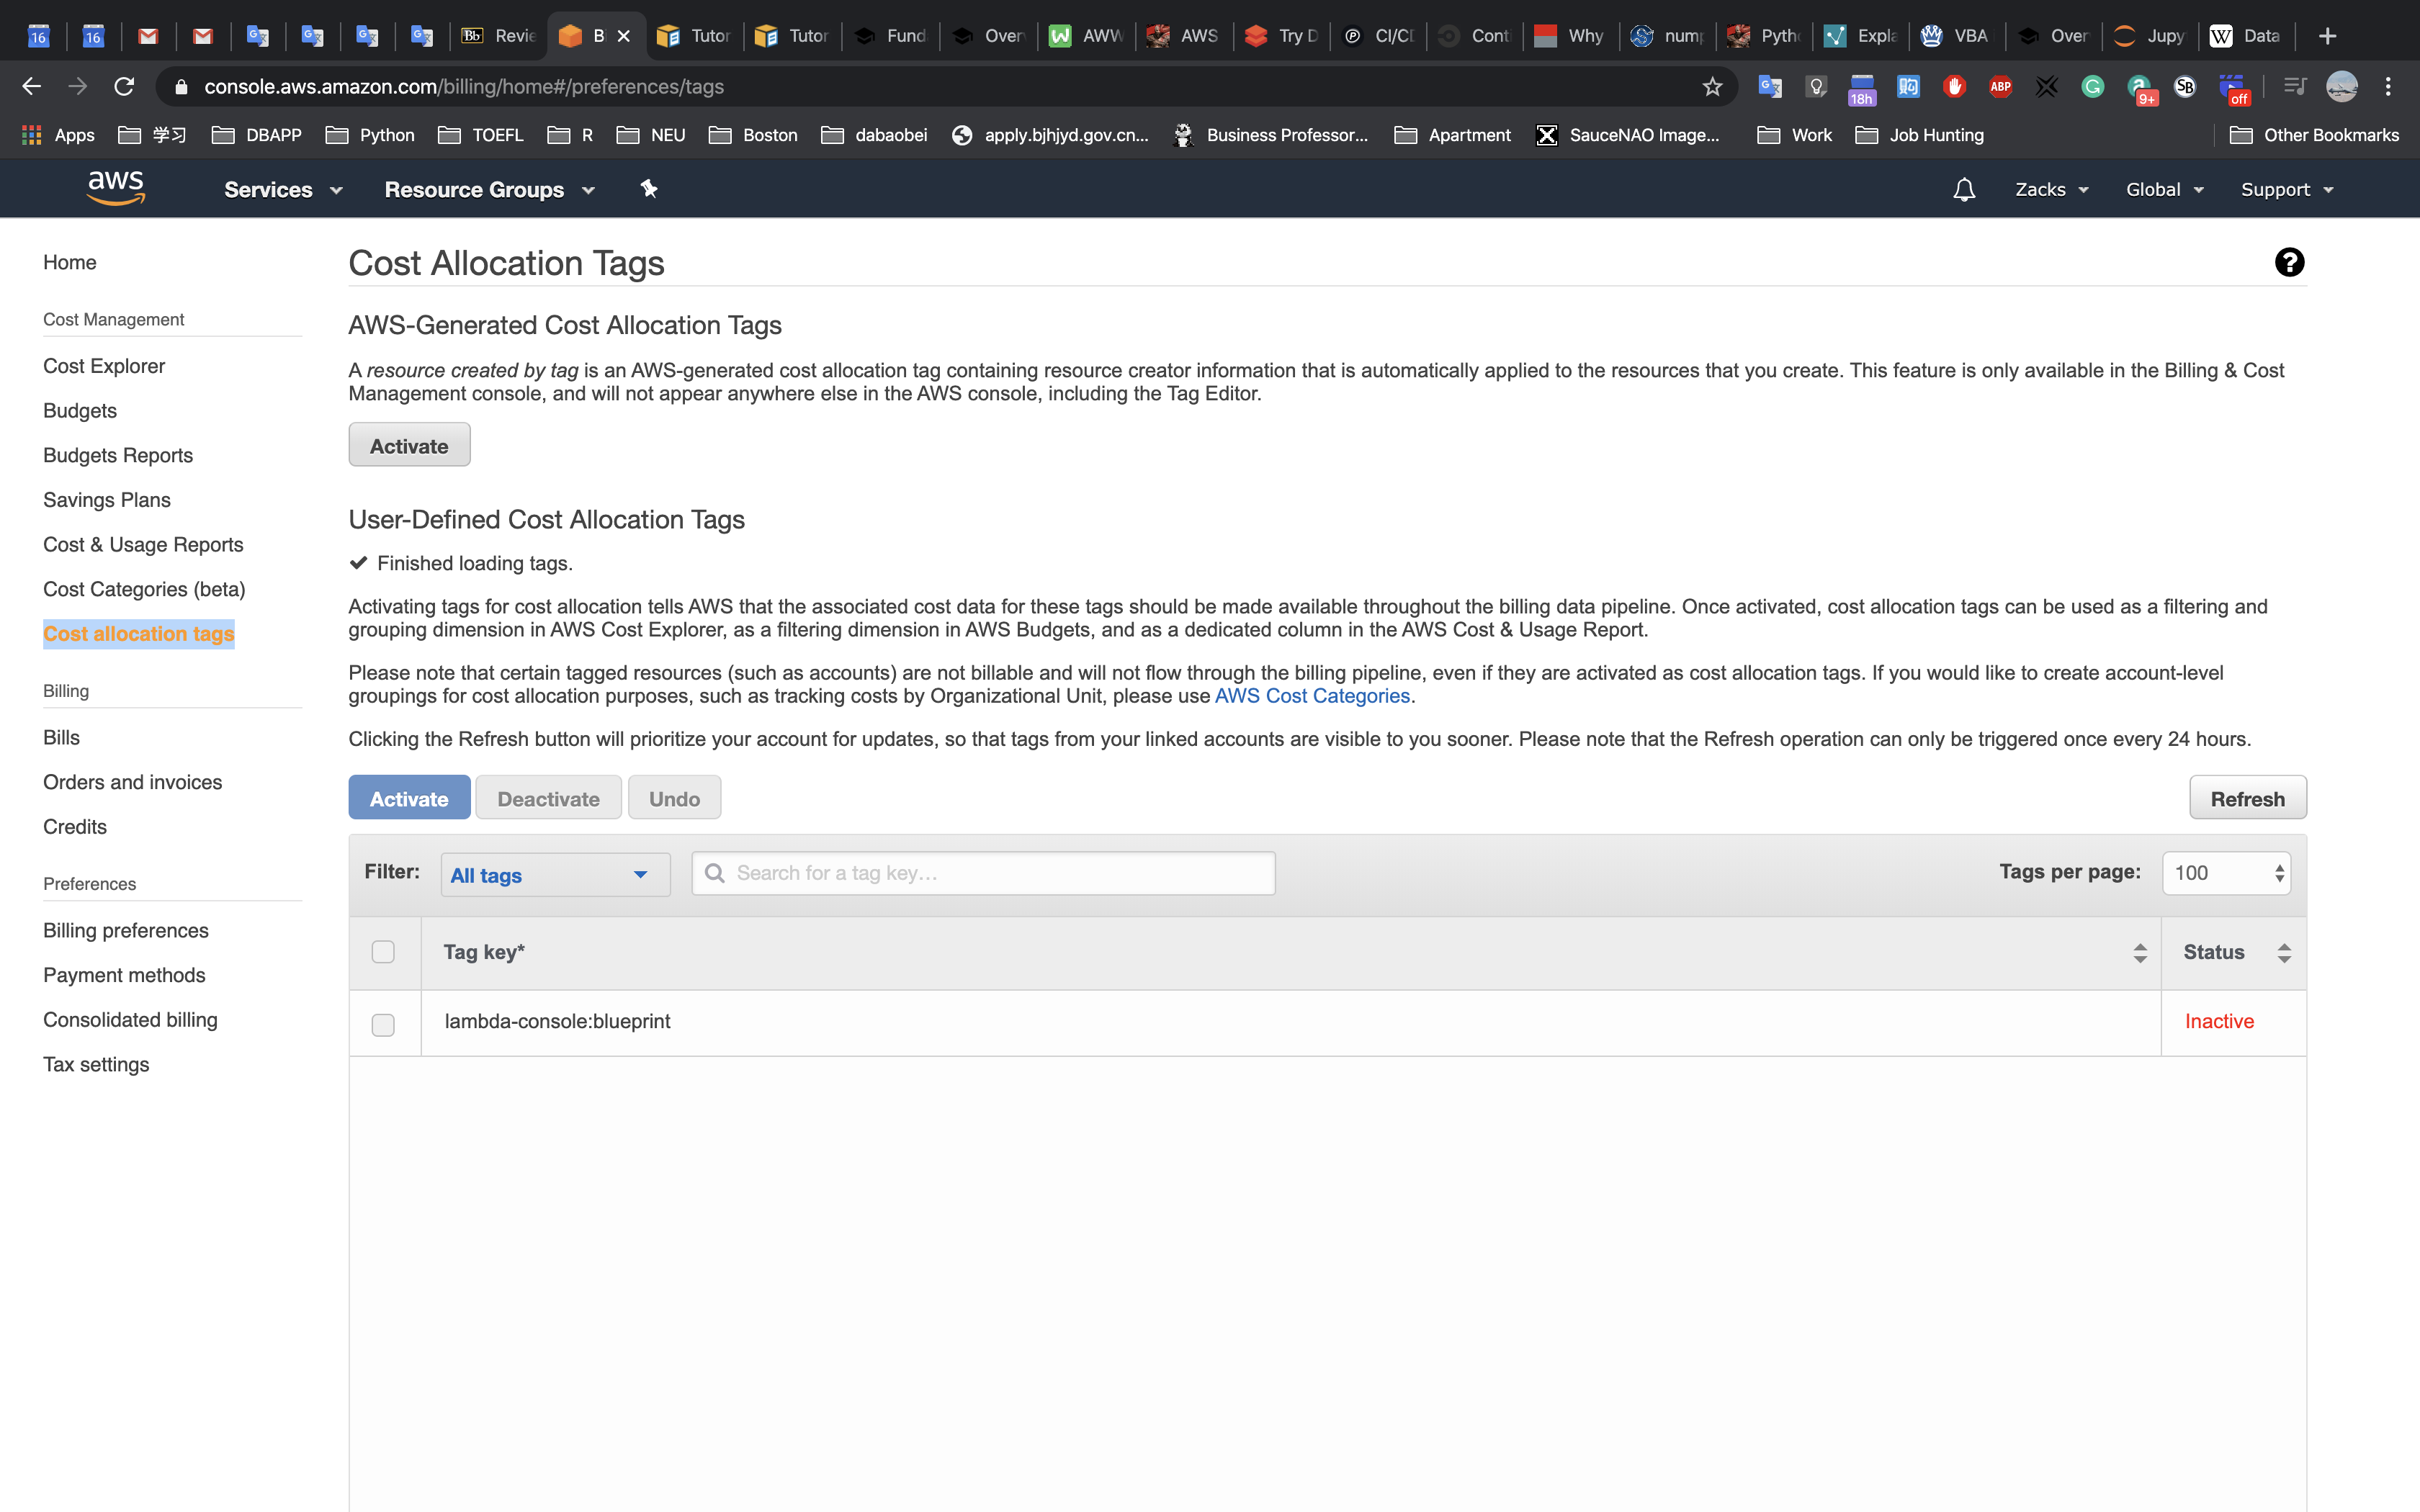Click the help question mark icon
The image size is (2420, 1512).
tap(2289, 262)
